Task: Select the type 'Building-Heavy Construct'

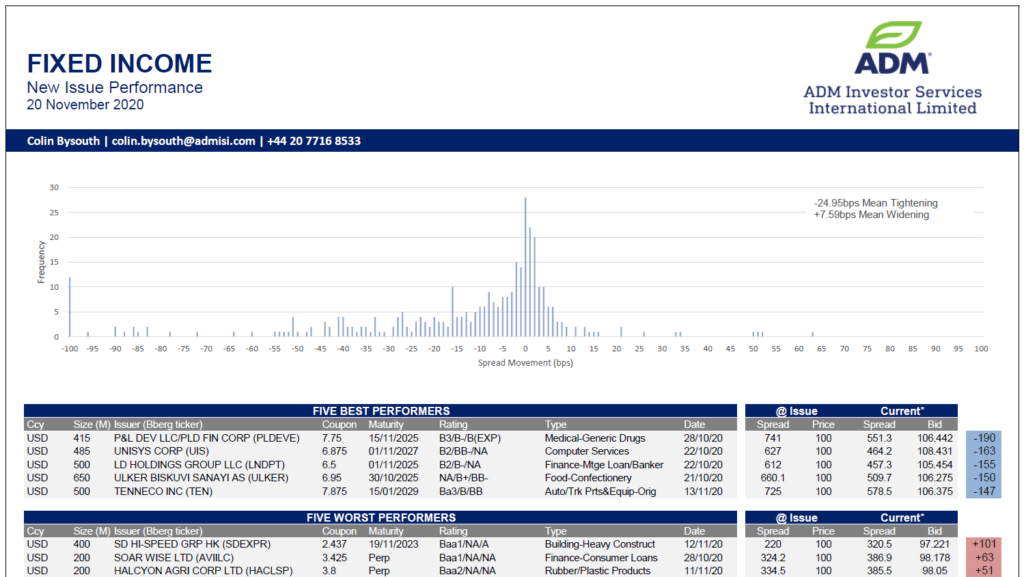Action: pos(600,544)
